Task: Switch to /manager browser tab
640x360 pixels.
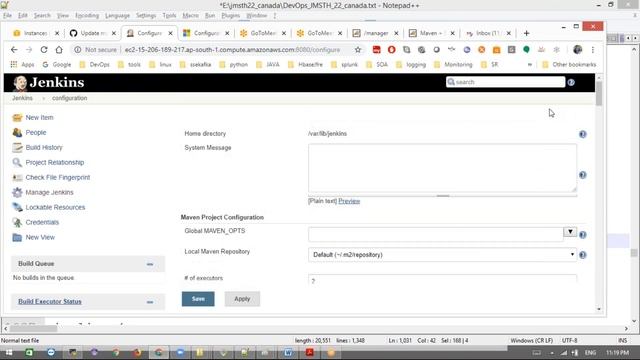Action: pos(375,33)
